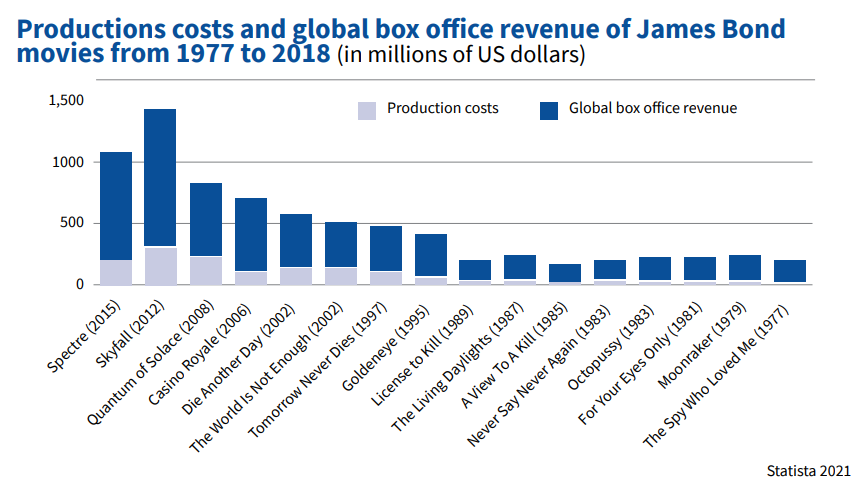
Task: Click the Spectre (2015) revenue bar
Action: pos(116,206)
